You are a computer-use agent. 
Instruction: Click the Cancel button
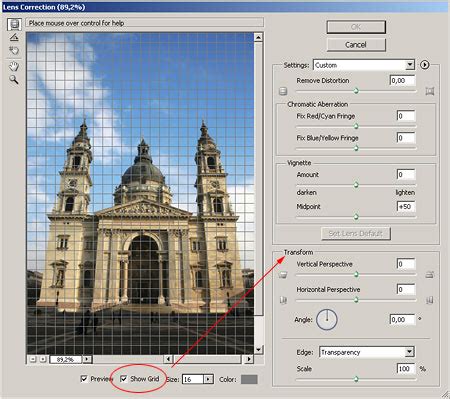pos(356,45)
